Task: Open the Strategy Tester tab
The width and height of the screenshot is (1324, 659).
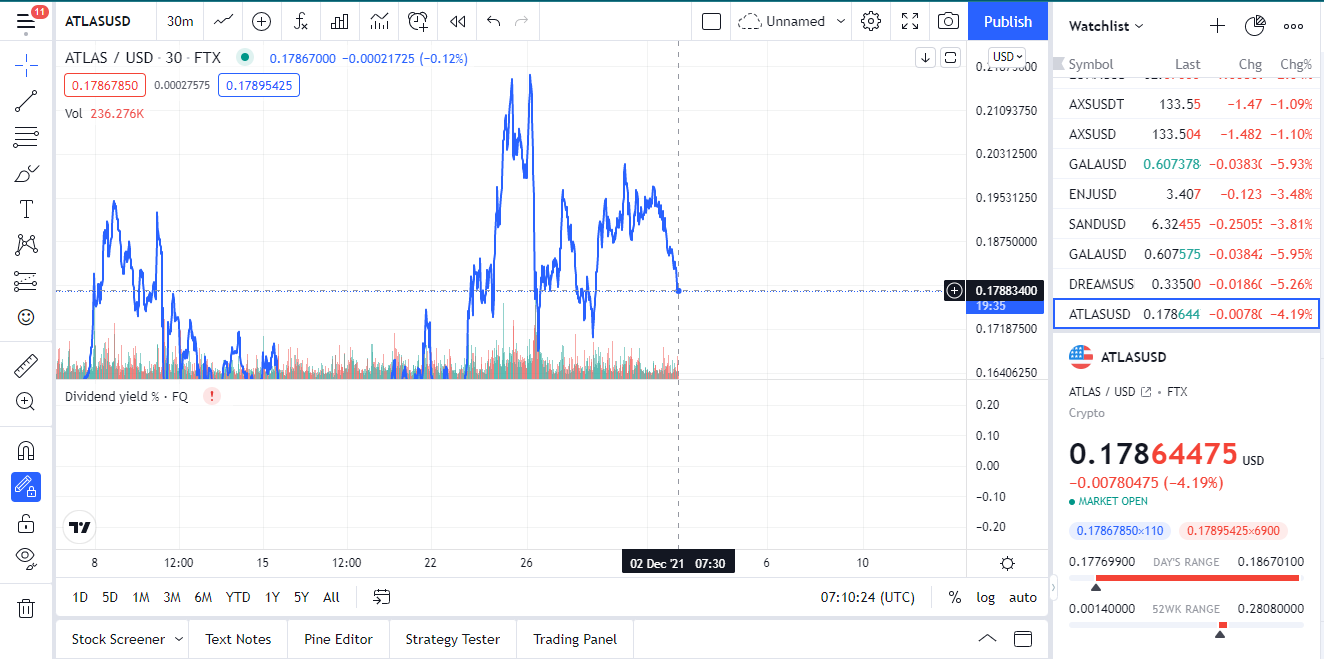Action: [x=452, y=639]
